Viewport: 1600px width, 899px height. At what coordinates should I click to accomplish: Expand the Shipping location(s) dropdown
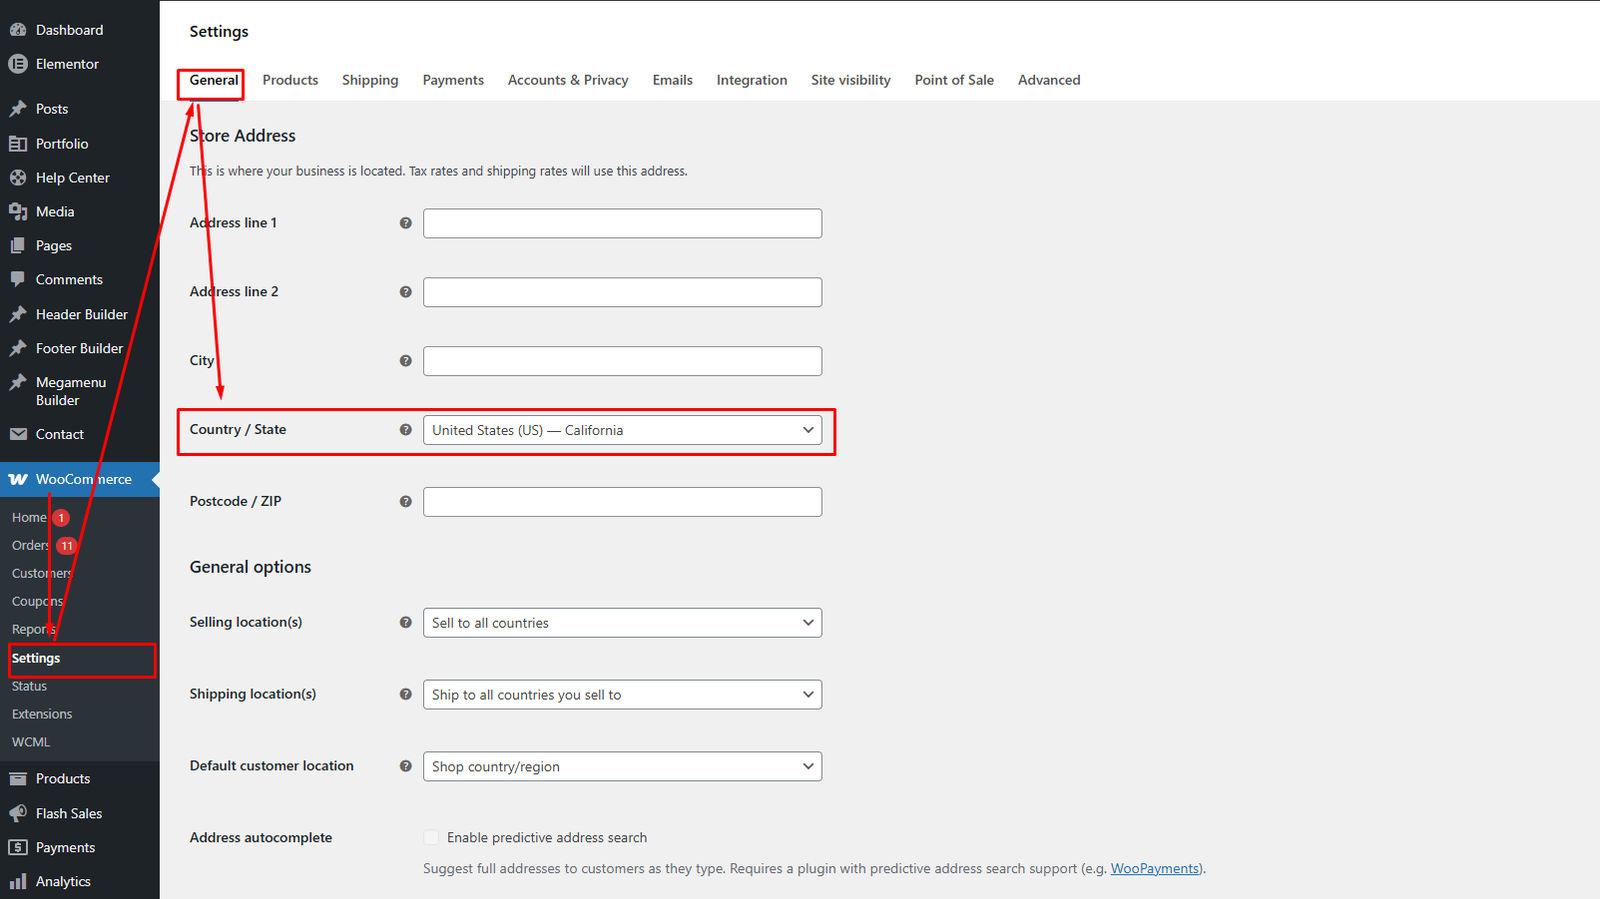click(622, 695)
